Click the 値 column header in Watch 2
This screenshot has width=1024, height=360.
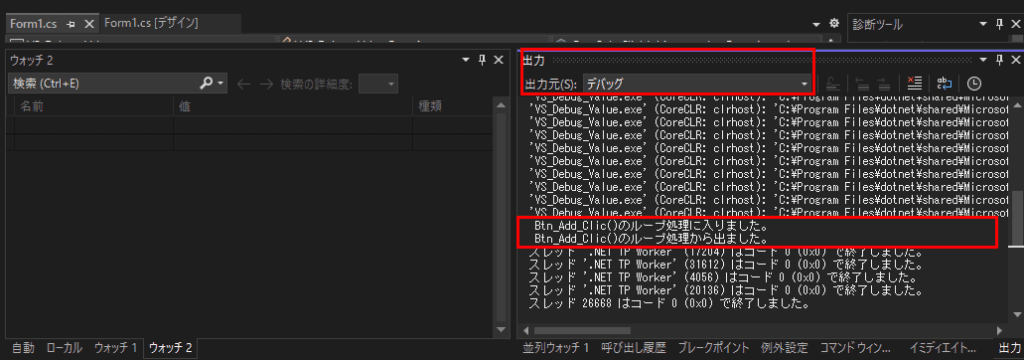293,106
